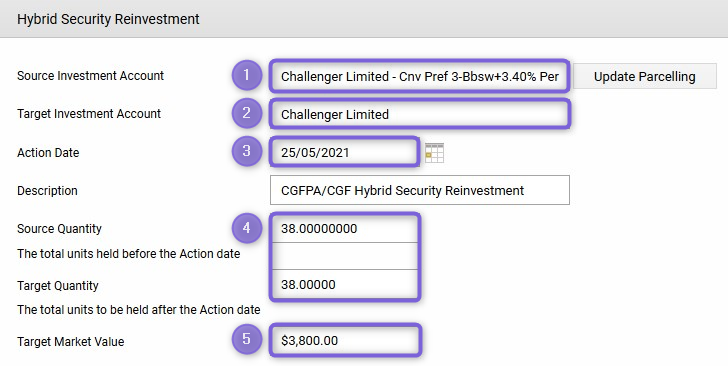Select the Source Investment Account field
Viewport: 728px width, 366px height.
420,76
